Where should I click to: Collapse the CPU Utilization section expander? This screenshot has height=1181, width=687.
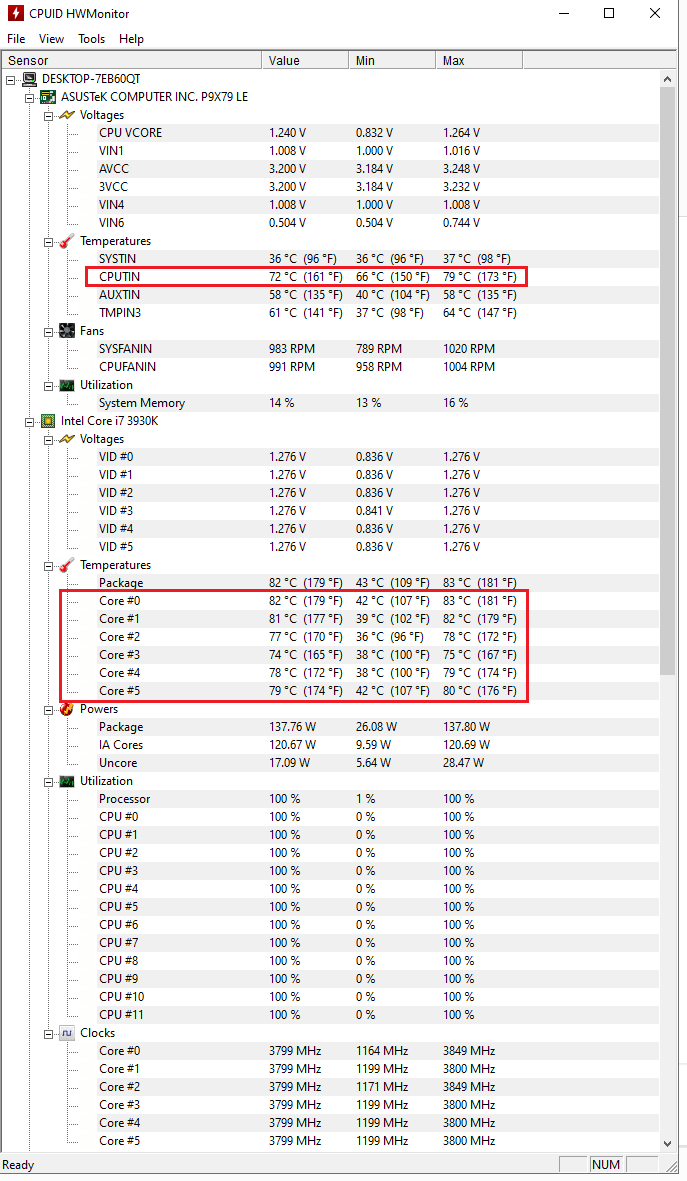point(48,781)
